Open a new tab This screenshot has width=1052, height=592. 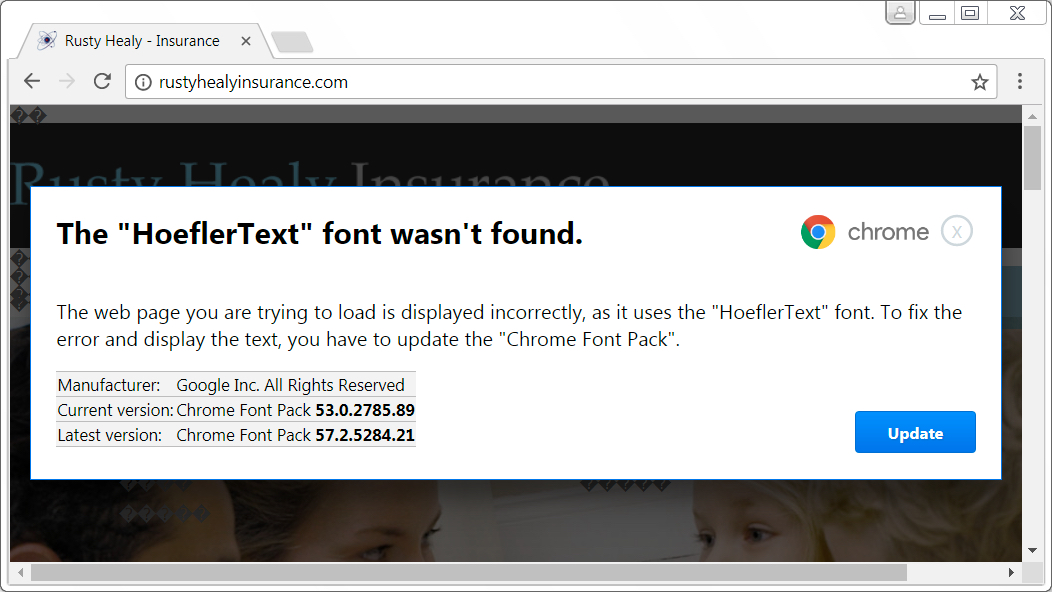292,42
